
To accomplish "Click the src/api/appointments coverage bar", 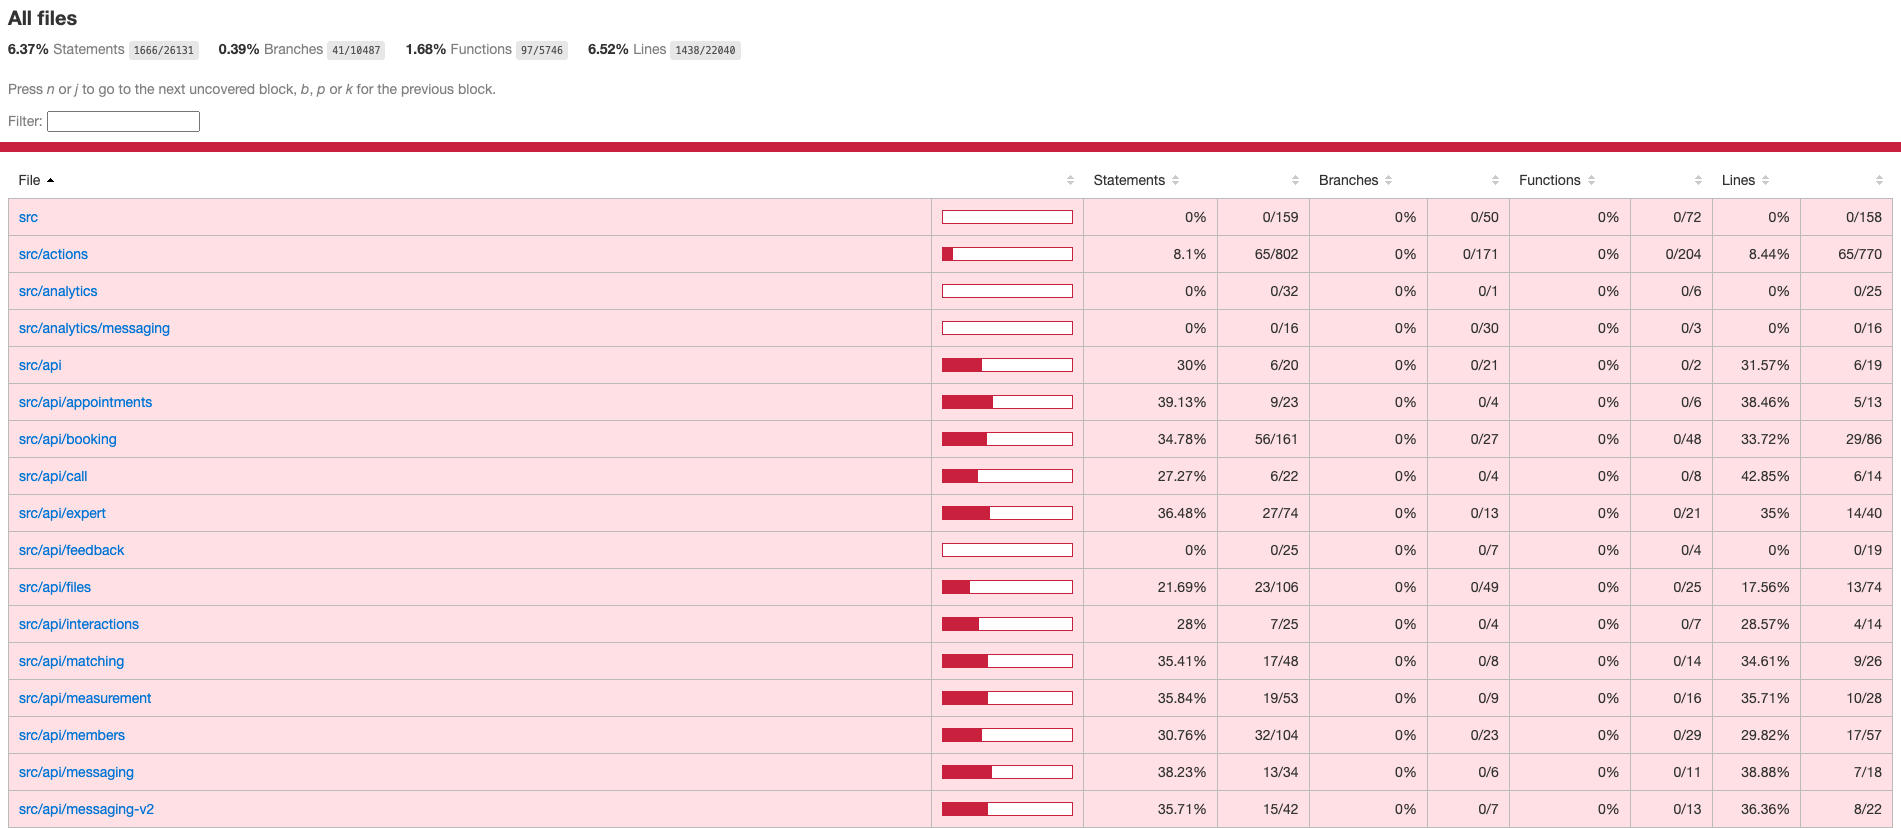I will click(x=1007, y=402).
